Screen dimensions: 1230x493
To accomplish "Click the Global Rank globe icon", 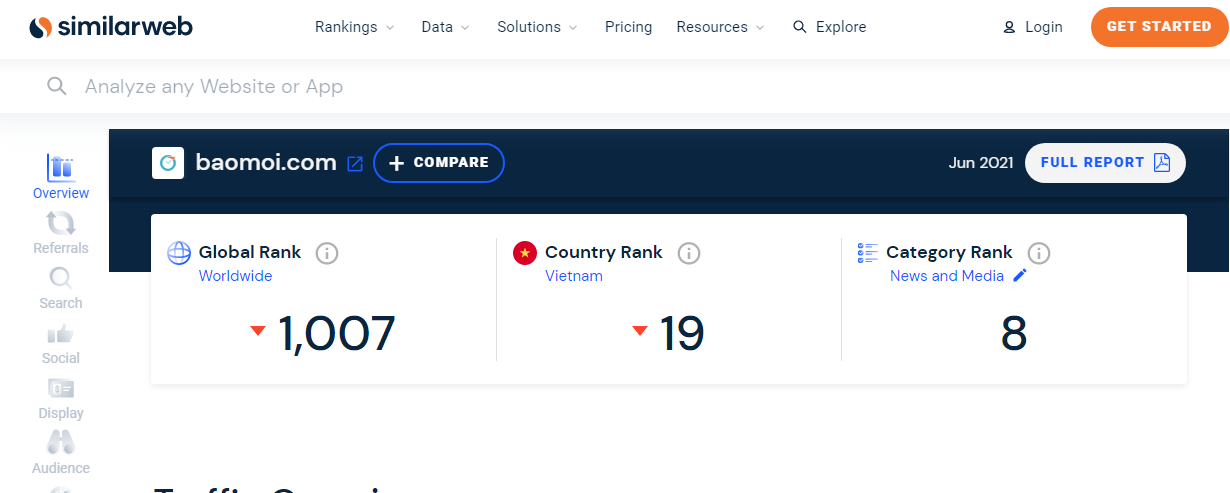I will coord(179,253).
